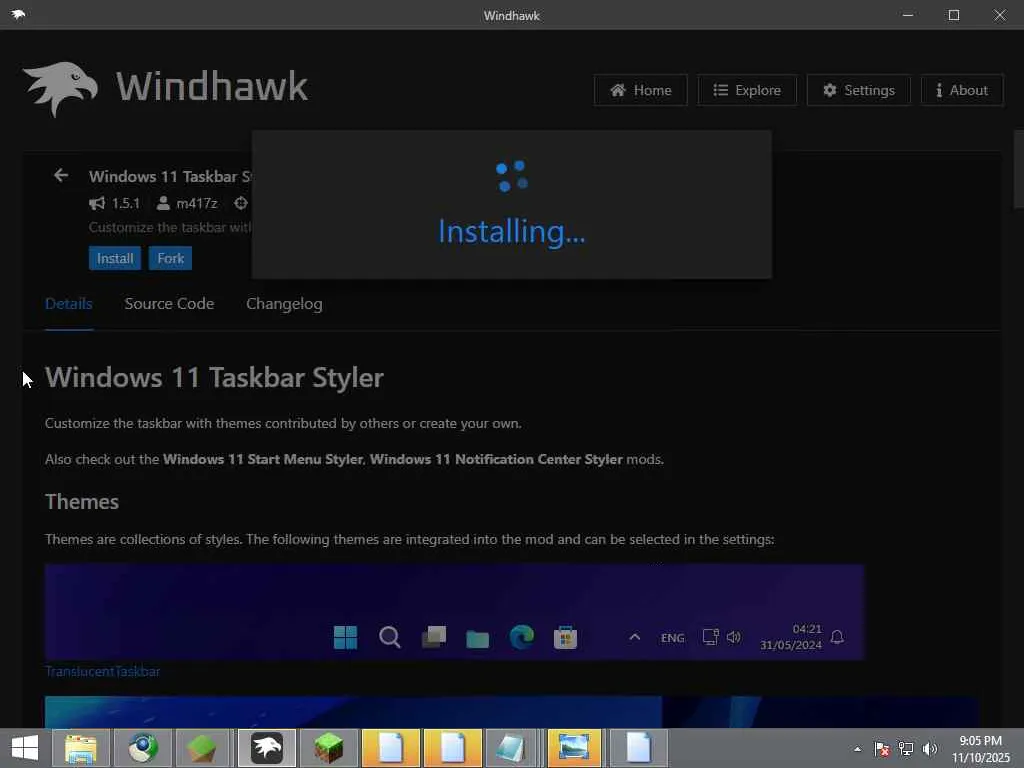Switch to the Changelog tab

(x=284, y=304)
